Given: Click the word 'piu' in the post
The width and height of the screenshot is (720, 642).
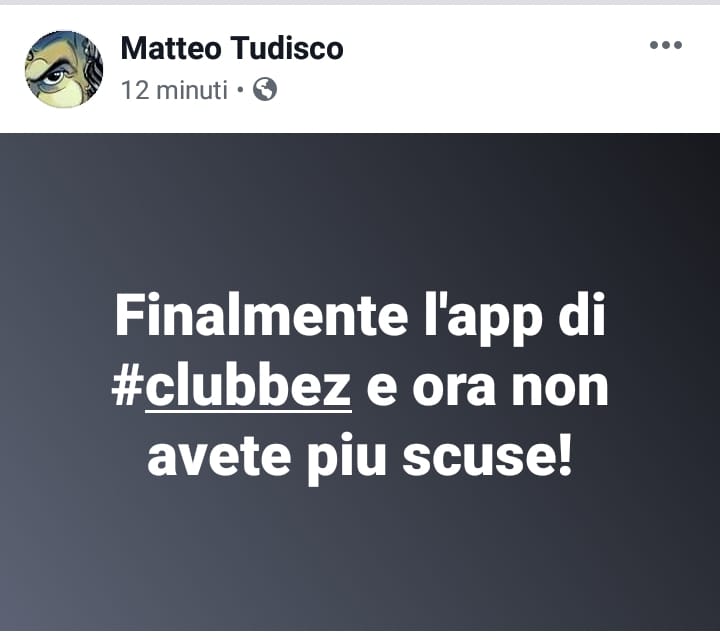Looking at the screenshot, I should [x=346, y=458].
